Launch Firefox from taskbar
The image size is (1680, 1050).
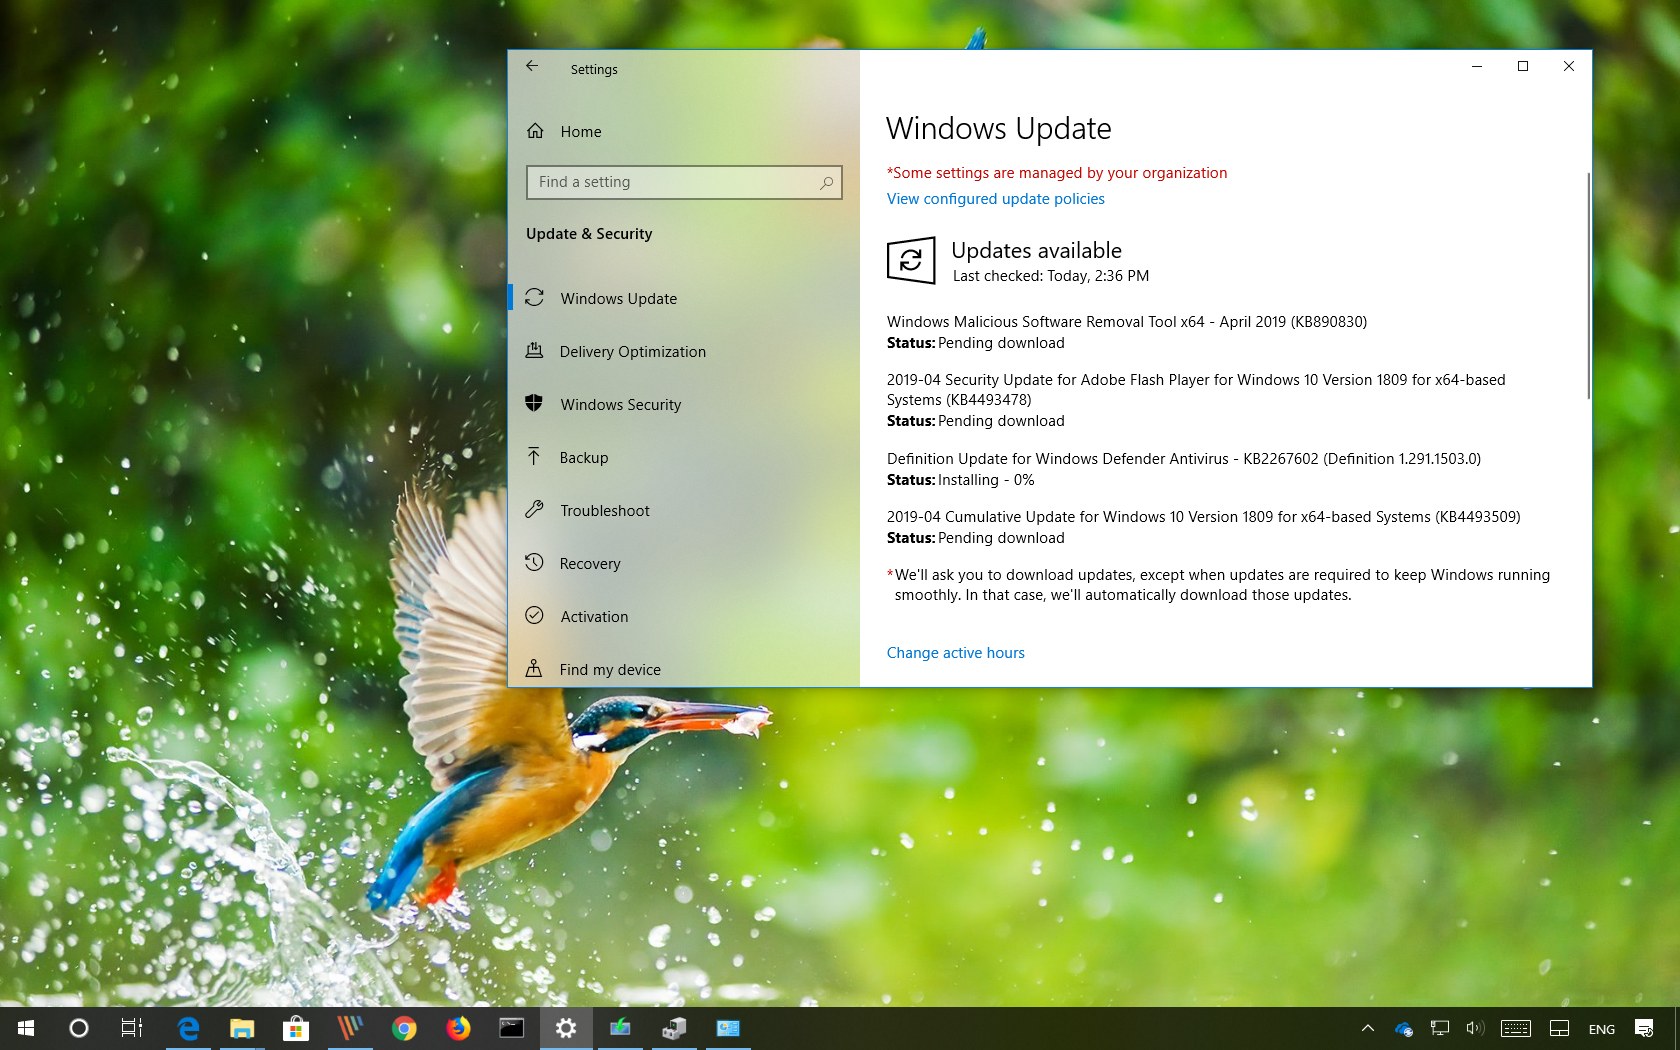click(x=458, y=1028)
